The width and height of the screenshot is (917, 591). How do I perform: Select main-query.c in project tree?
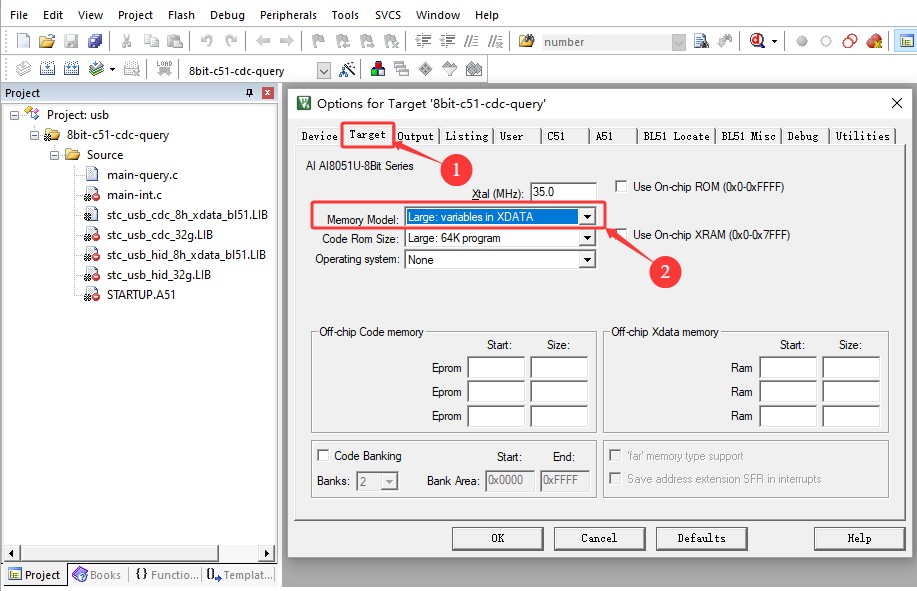coord(142,175)
